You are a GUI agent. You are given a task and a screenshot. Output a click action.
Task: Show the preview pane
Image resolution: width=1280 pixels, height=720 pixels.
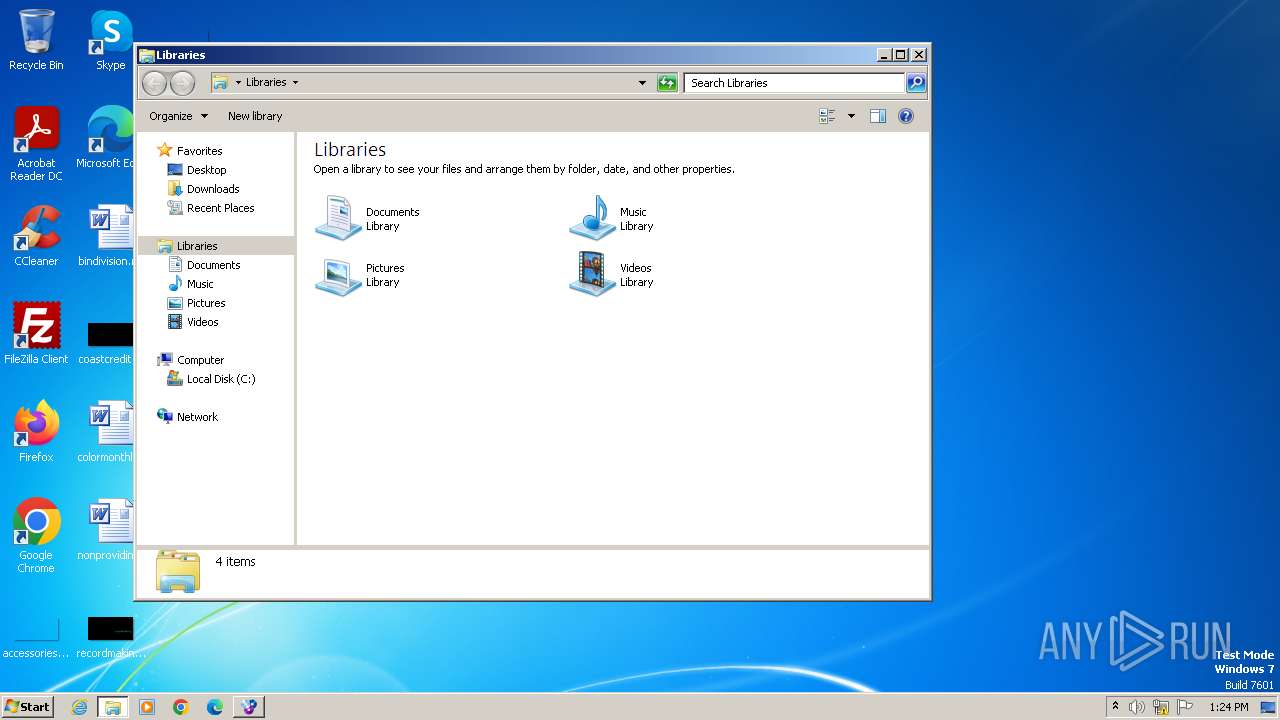pyautogui.click(x=877, y=116)
